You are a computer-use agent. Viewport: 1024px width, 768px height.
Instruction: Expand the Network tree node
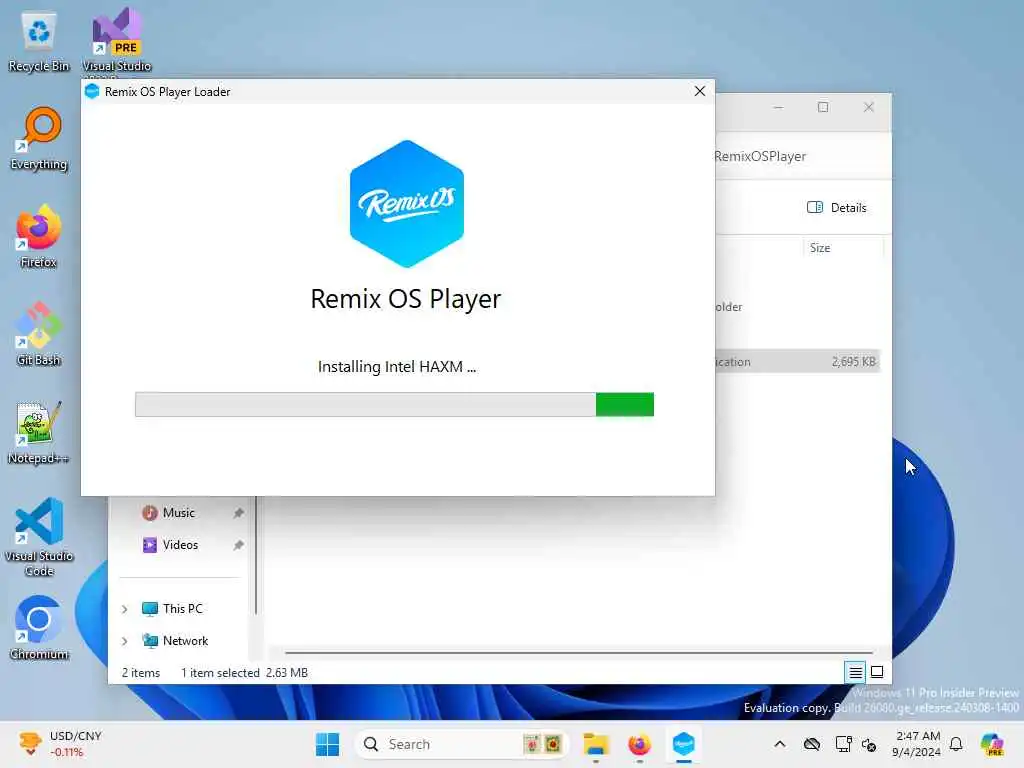click(124, 641)
